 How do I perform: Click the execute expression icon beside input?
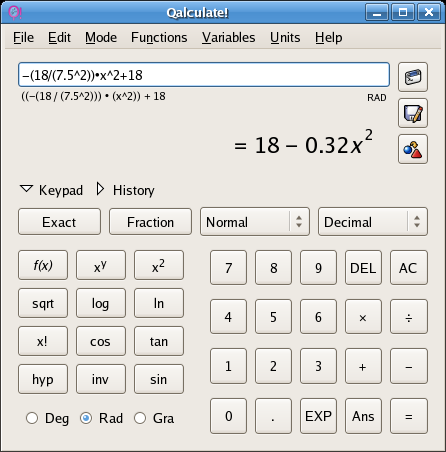[x=413, y=77]
